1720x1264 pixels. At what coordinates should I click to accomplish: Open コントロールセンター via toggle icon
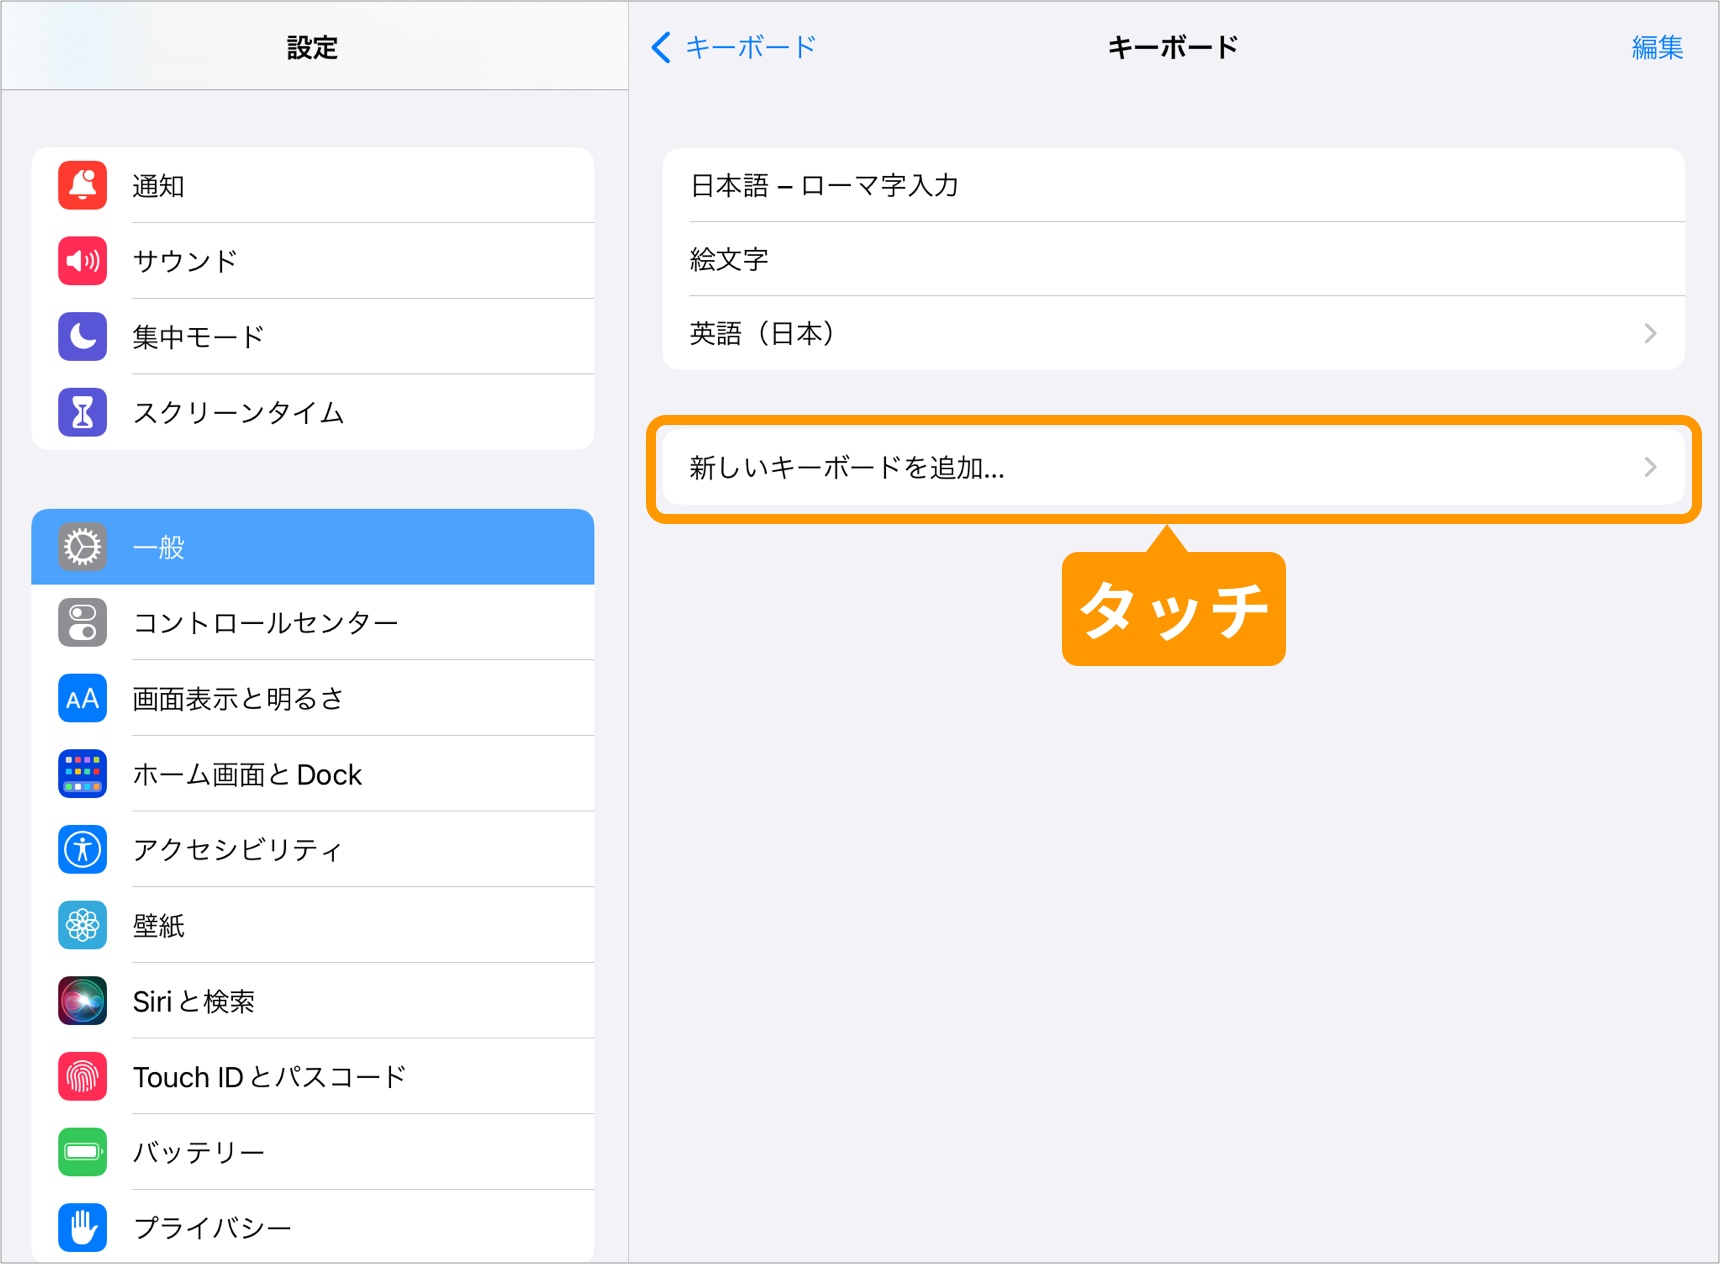click(x=82, y=622)
